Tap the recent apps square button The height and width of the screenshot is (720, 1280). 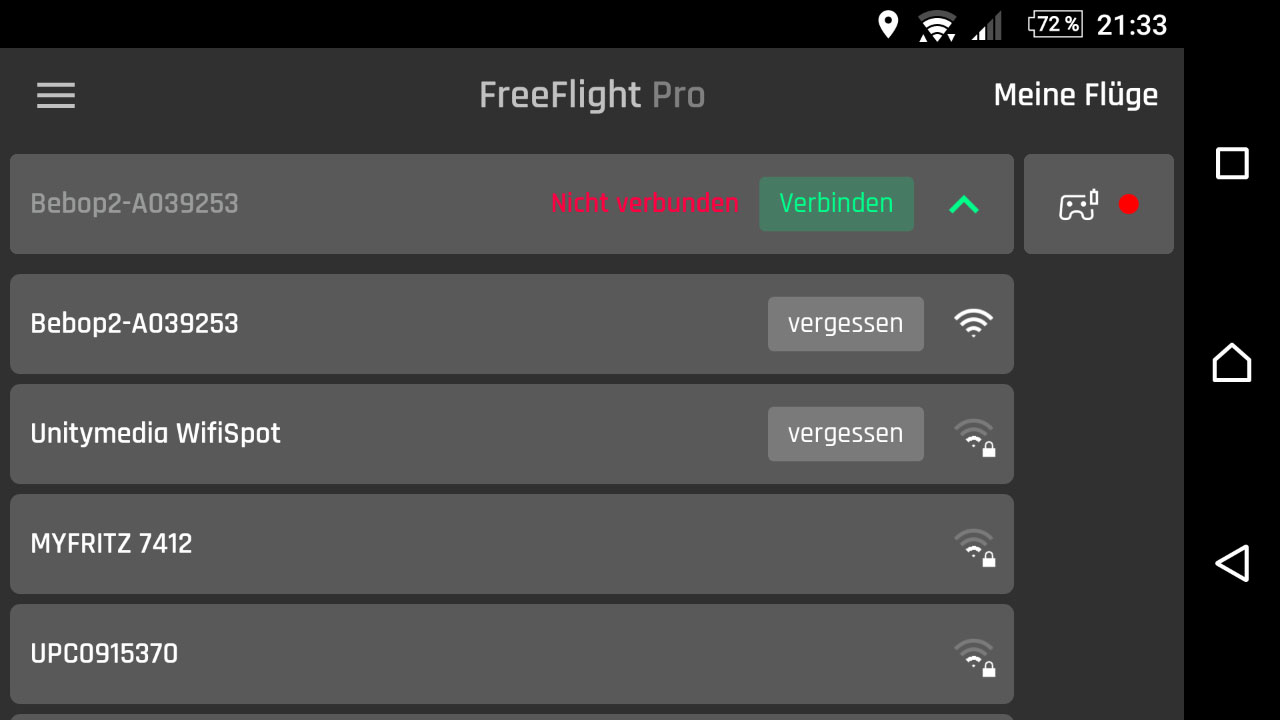(1232, 163)
